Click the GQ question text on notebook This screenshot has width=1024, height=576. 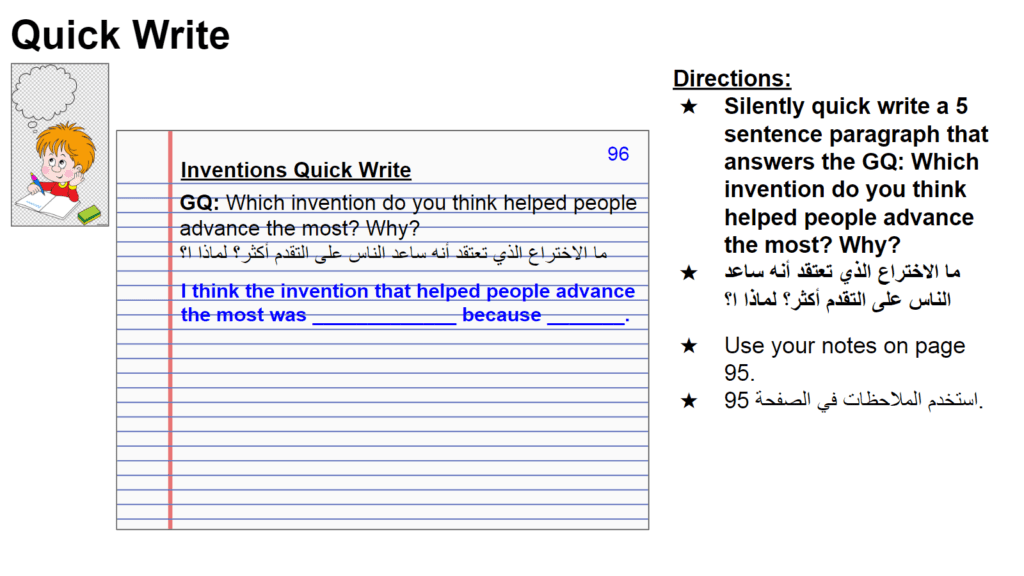point(408,216)
